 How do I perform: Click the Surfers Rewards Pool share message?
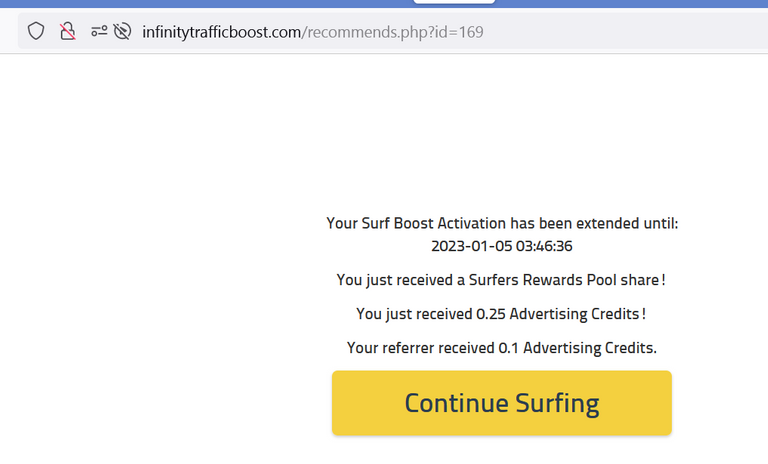(501, 280)
